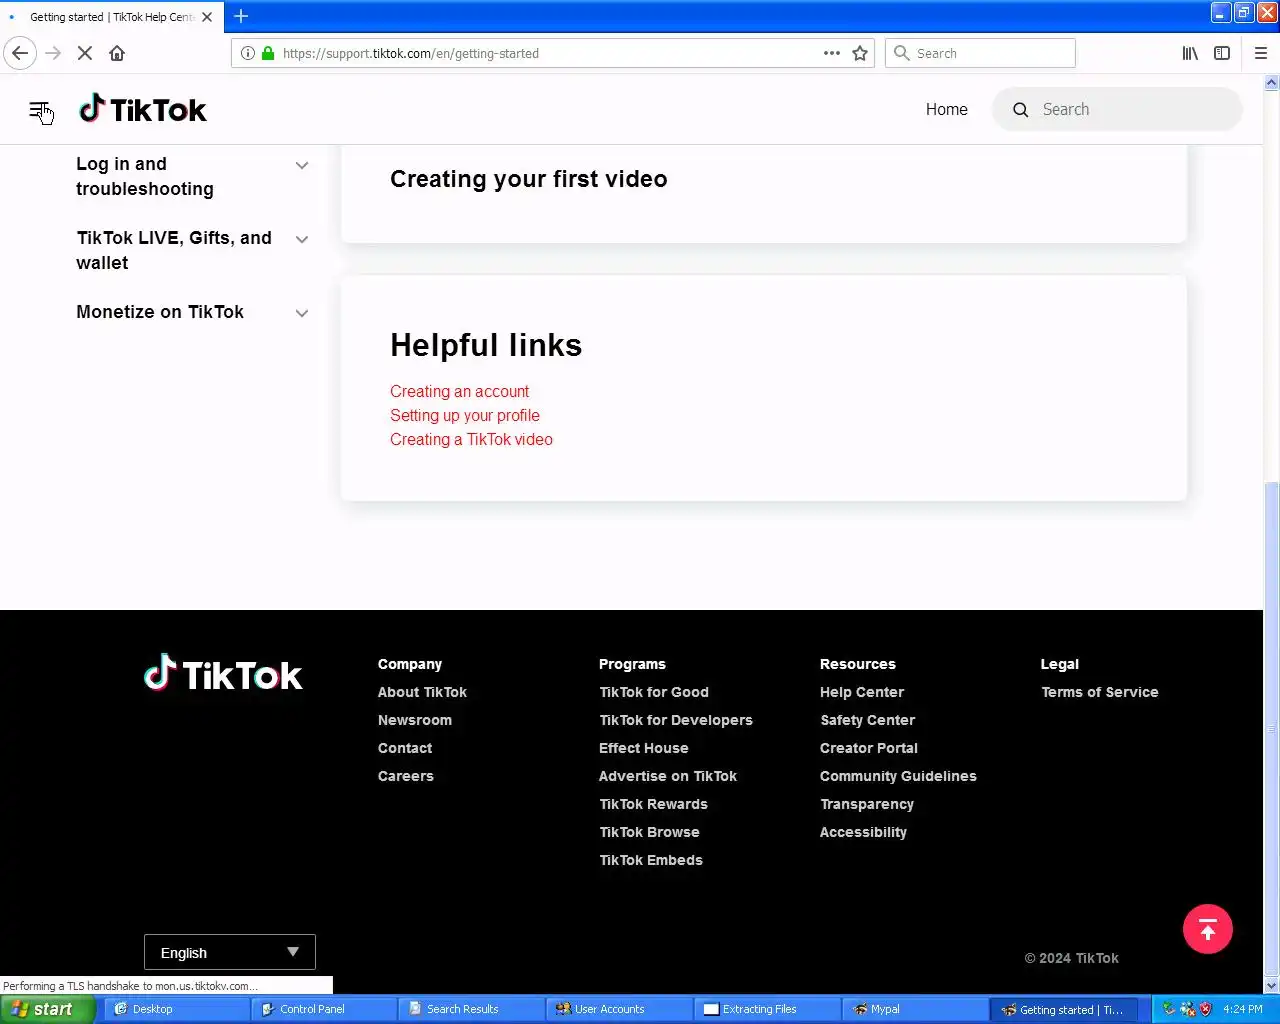
Task: Click the red back-to-top button
Action: [1207, 929]
